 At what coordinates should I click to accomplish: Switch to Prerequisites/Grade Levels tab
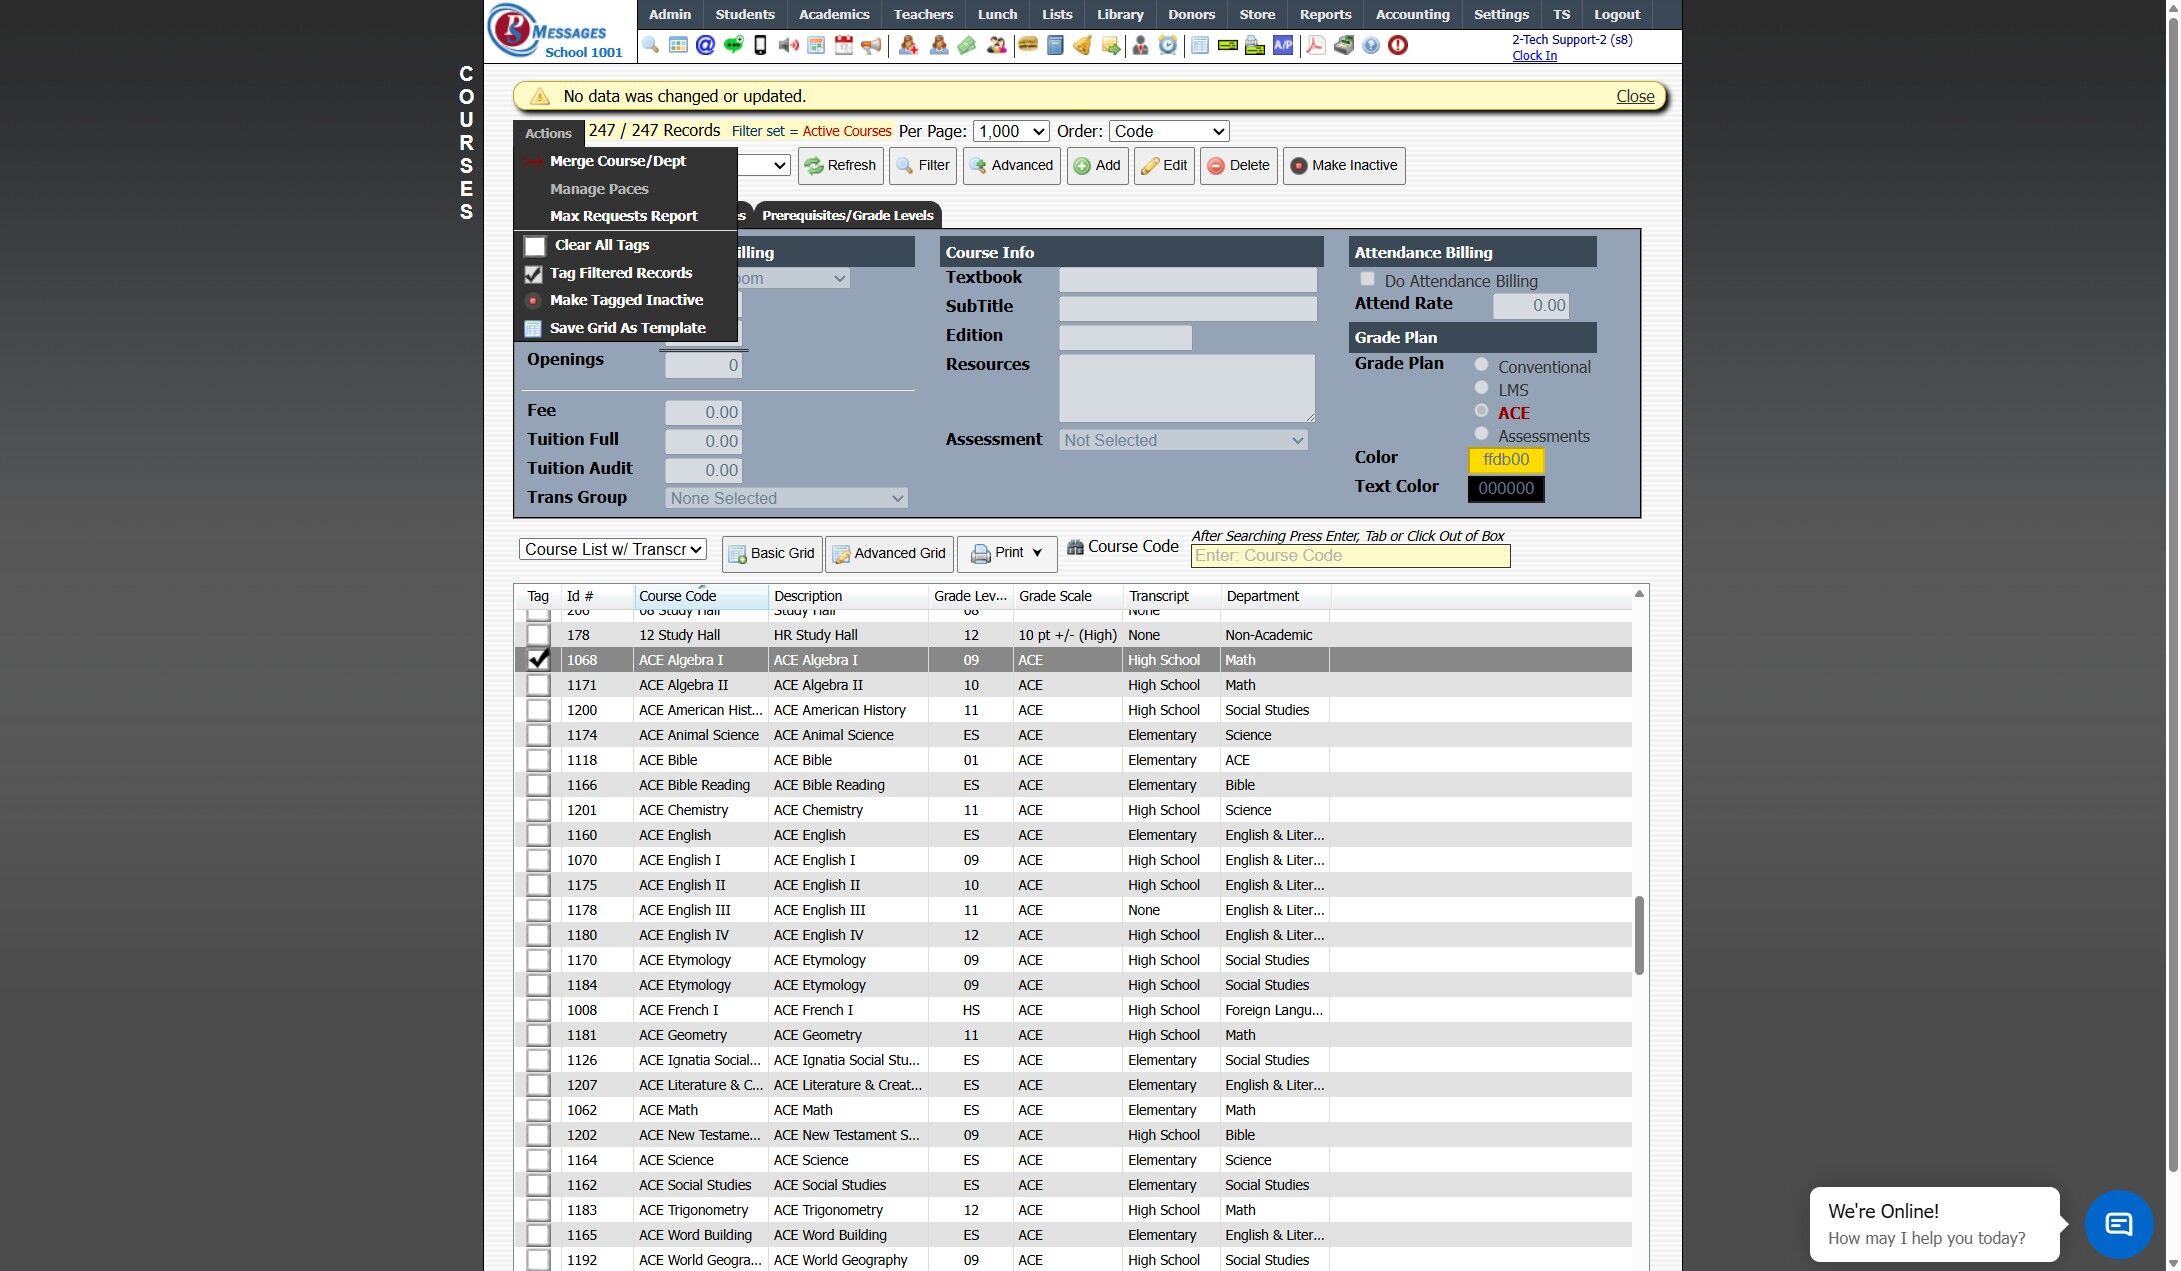pyautogui.click(x=847, y=215)
